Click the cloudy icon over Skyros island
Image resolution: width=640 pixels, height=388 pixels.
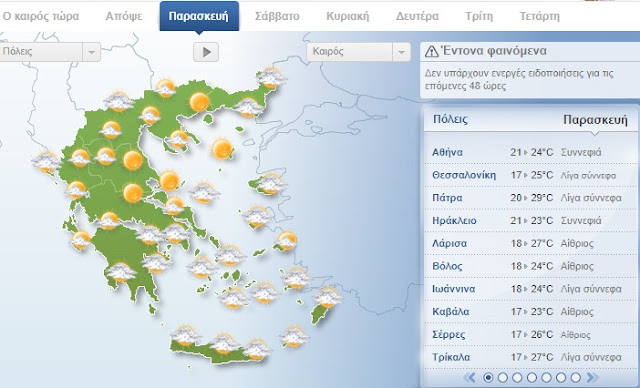coord(204,193)
